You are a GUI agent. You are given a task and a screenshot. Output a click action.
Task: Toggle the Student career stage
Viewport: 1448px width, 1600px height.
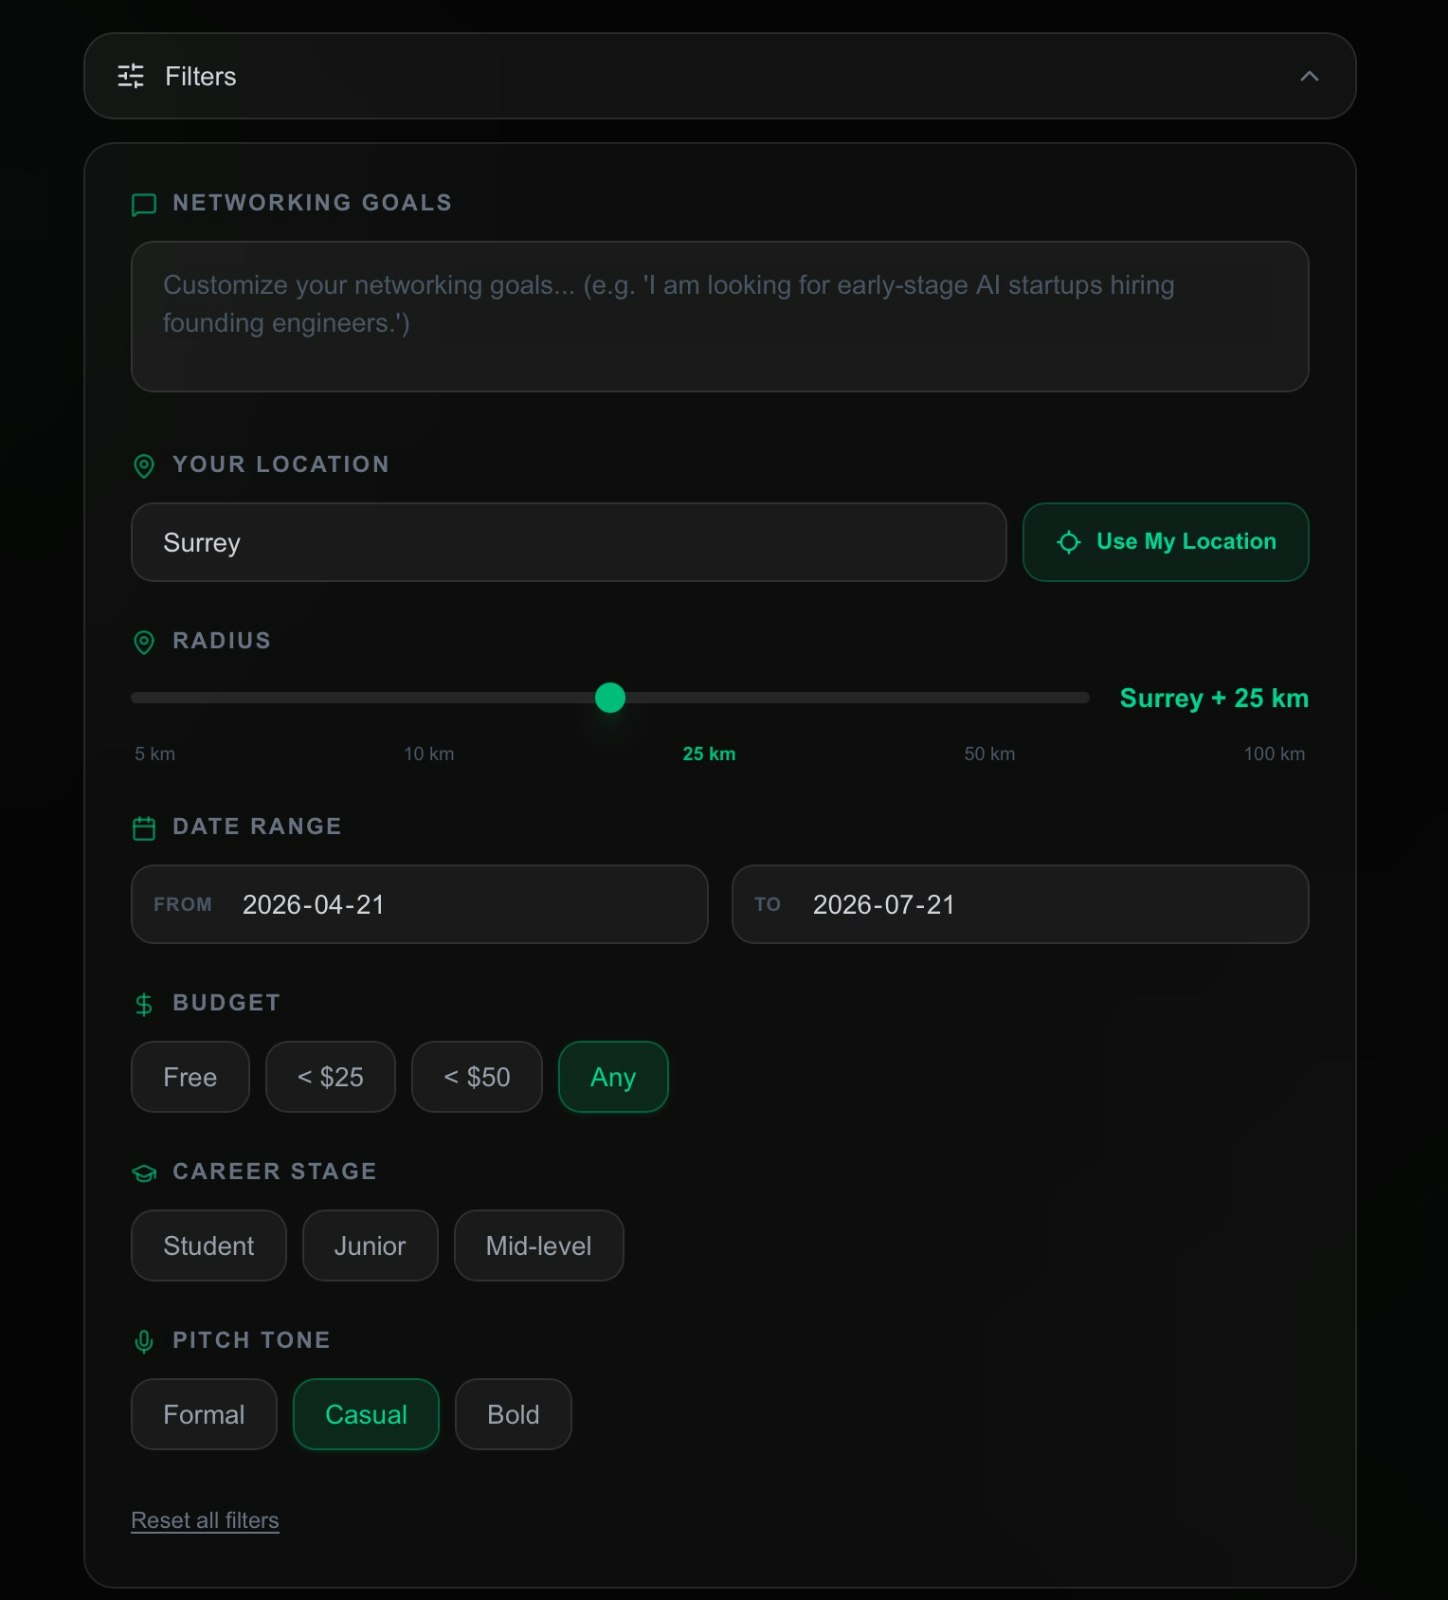tap(208, 1246)
